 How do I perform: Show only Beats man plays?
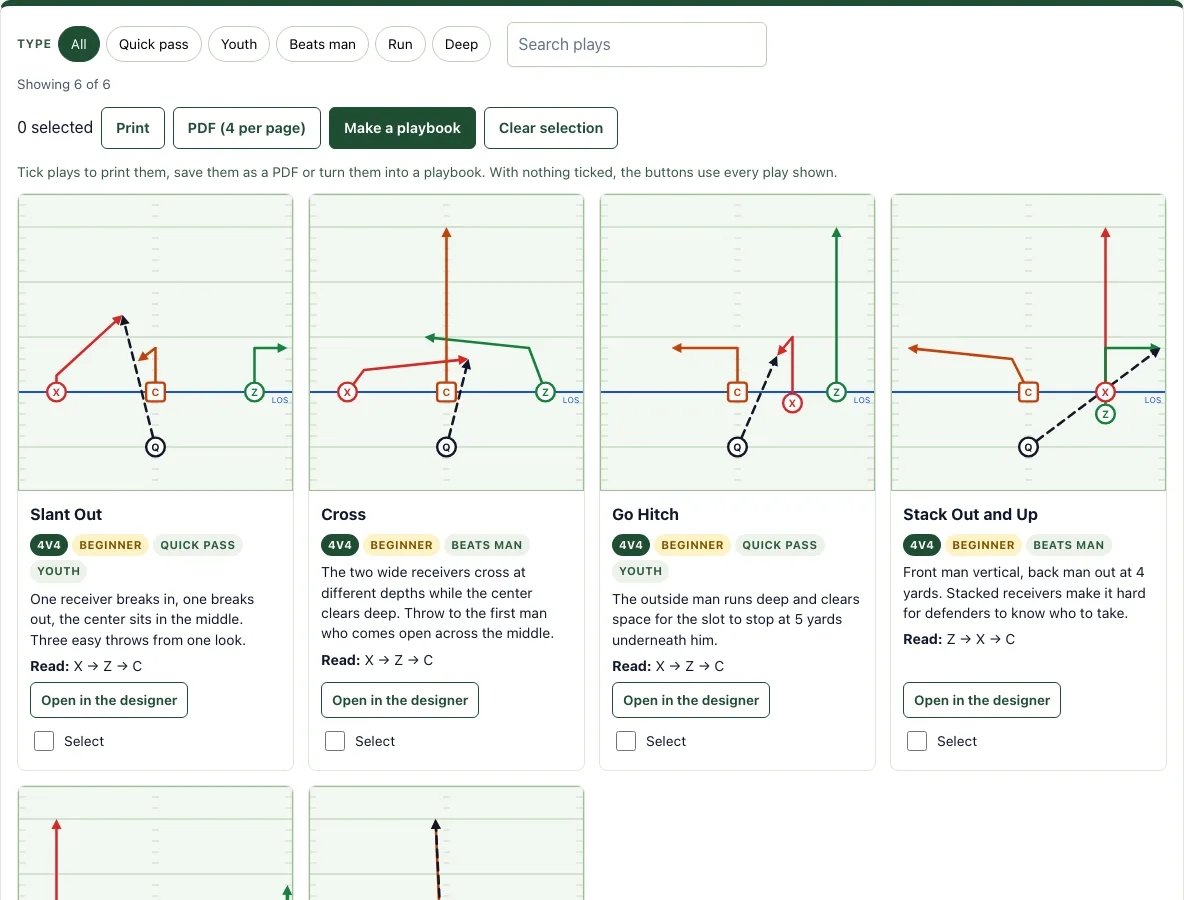[322, 45]
